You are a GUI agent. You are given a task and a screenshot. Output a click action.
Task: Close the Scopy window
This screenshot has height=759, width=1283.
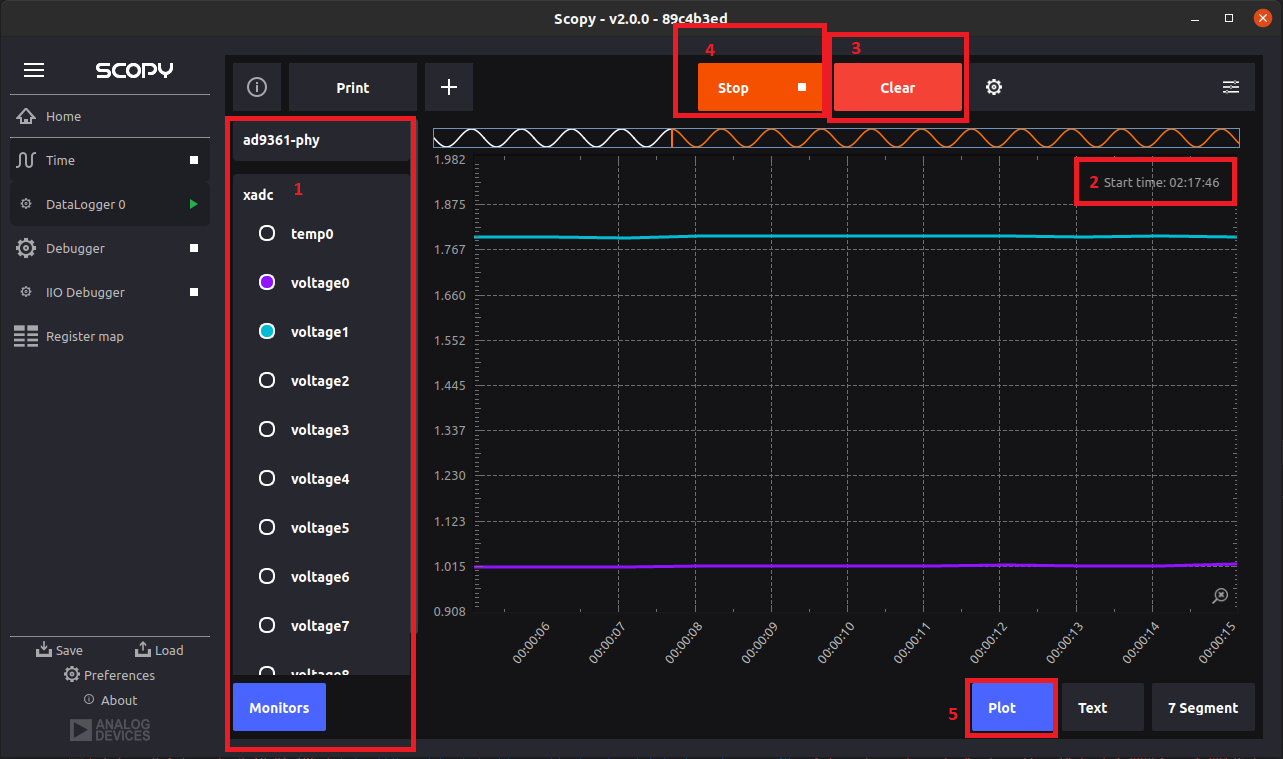click(x=1262, y=18)
